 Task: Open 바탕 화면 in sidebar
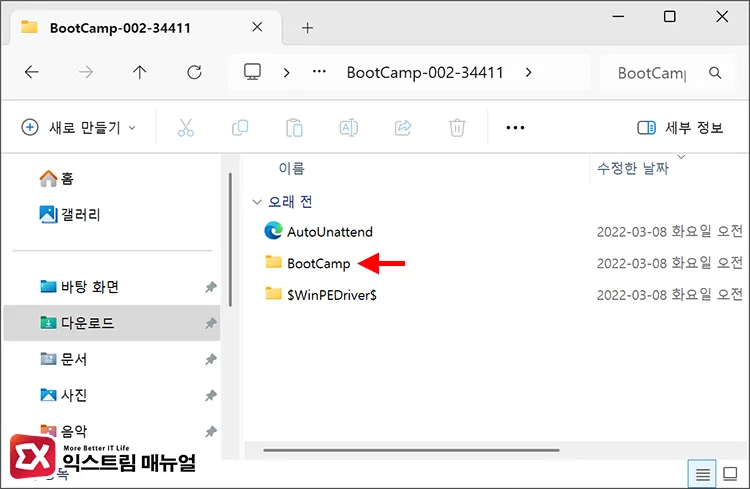pos(79,287)
